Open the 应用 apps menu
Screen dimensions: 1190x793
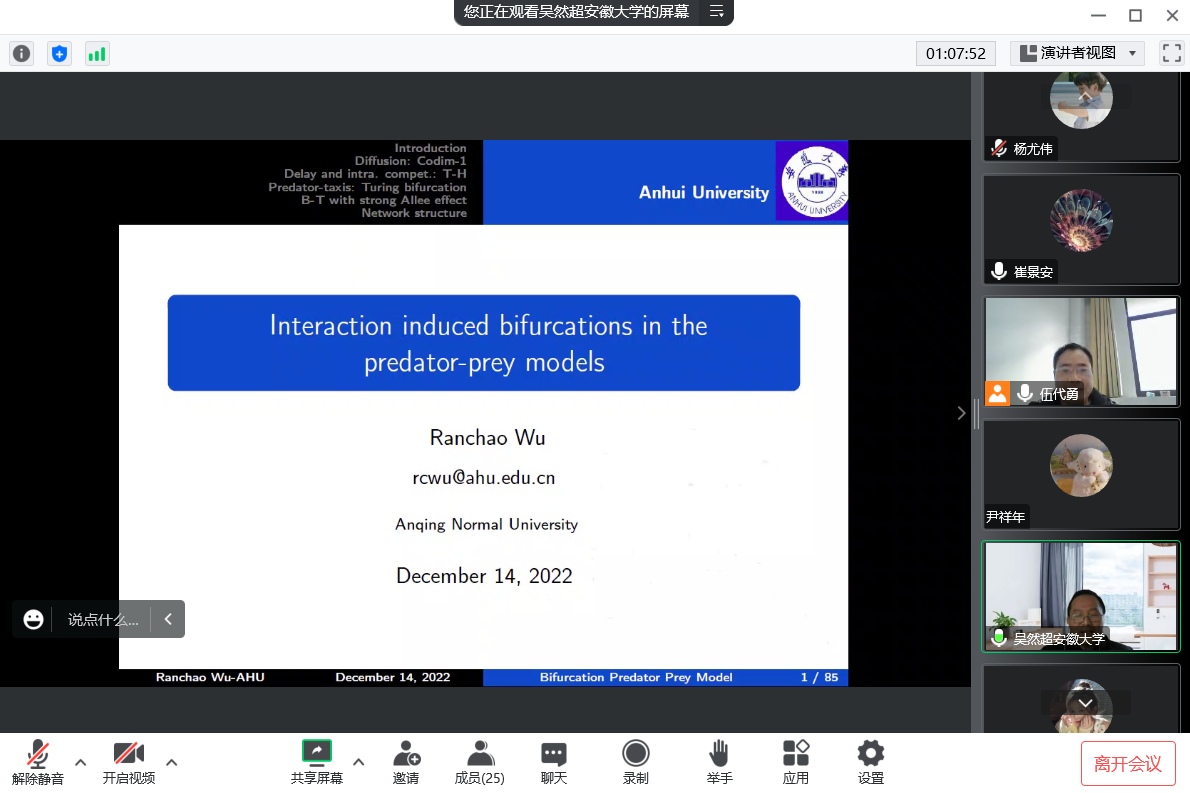click(796, 762)
